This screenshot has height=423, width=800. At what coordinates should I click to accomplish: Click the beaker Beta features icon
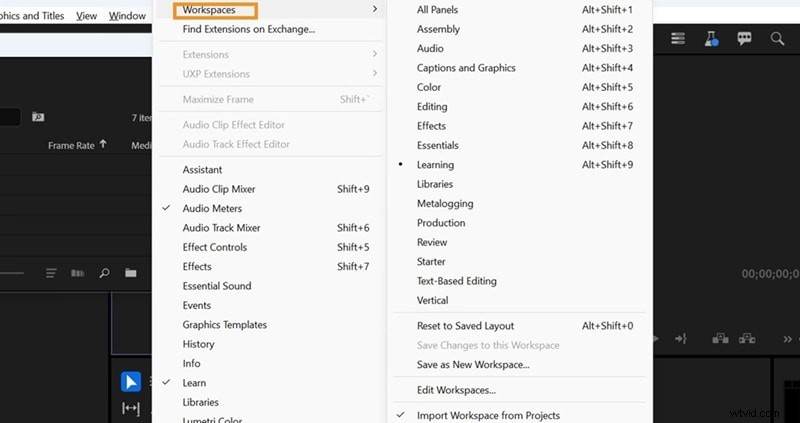711,38
